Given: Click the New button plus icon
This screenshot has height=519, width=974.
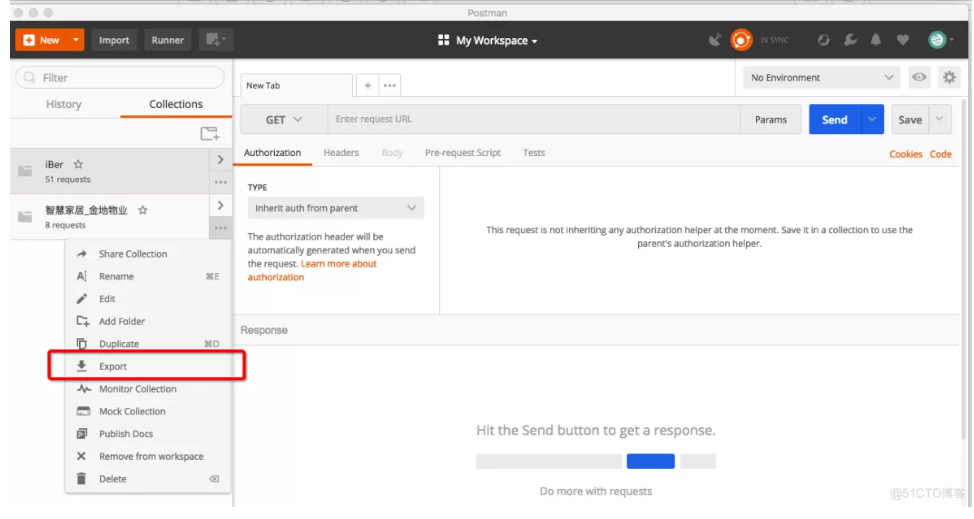Looking at the screenshot, I should click(29, 40).
